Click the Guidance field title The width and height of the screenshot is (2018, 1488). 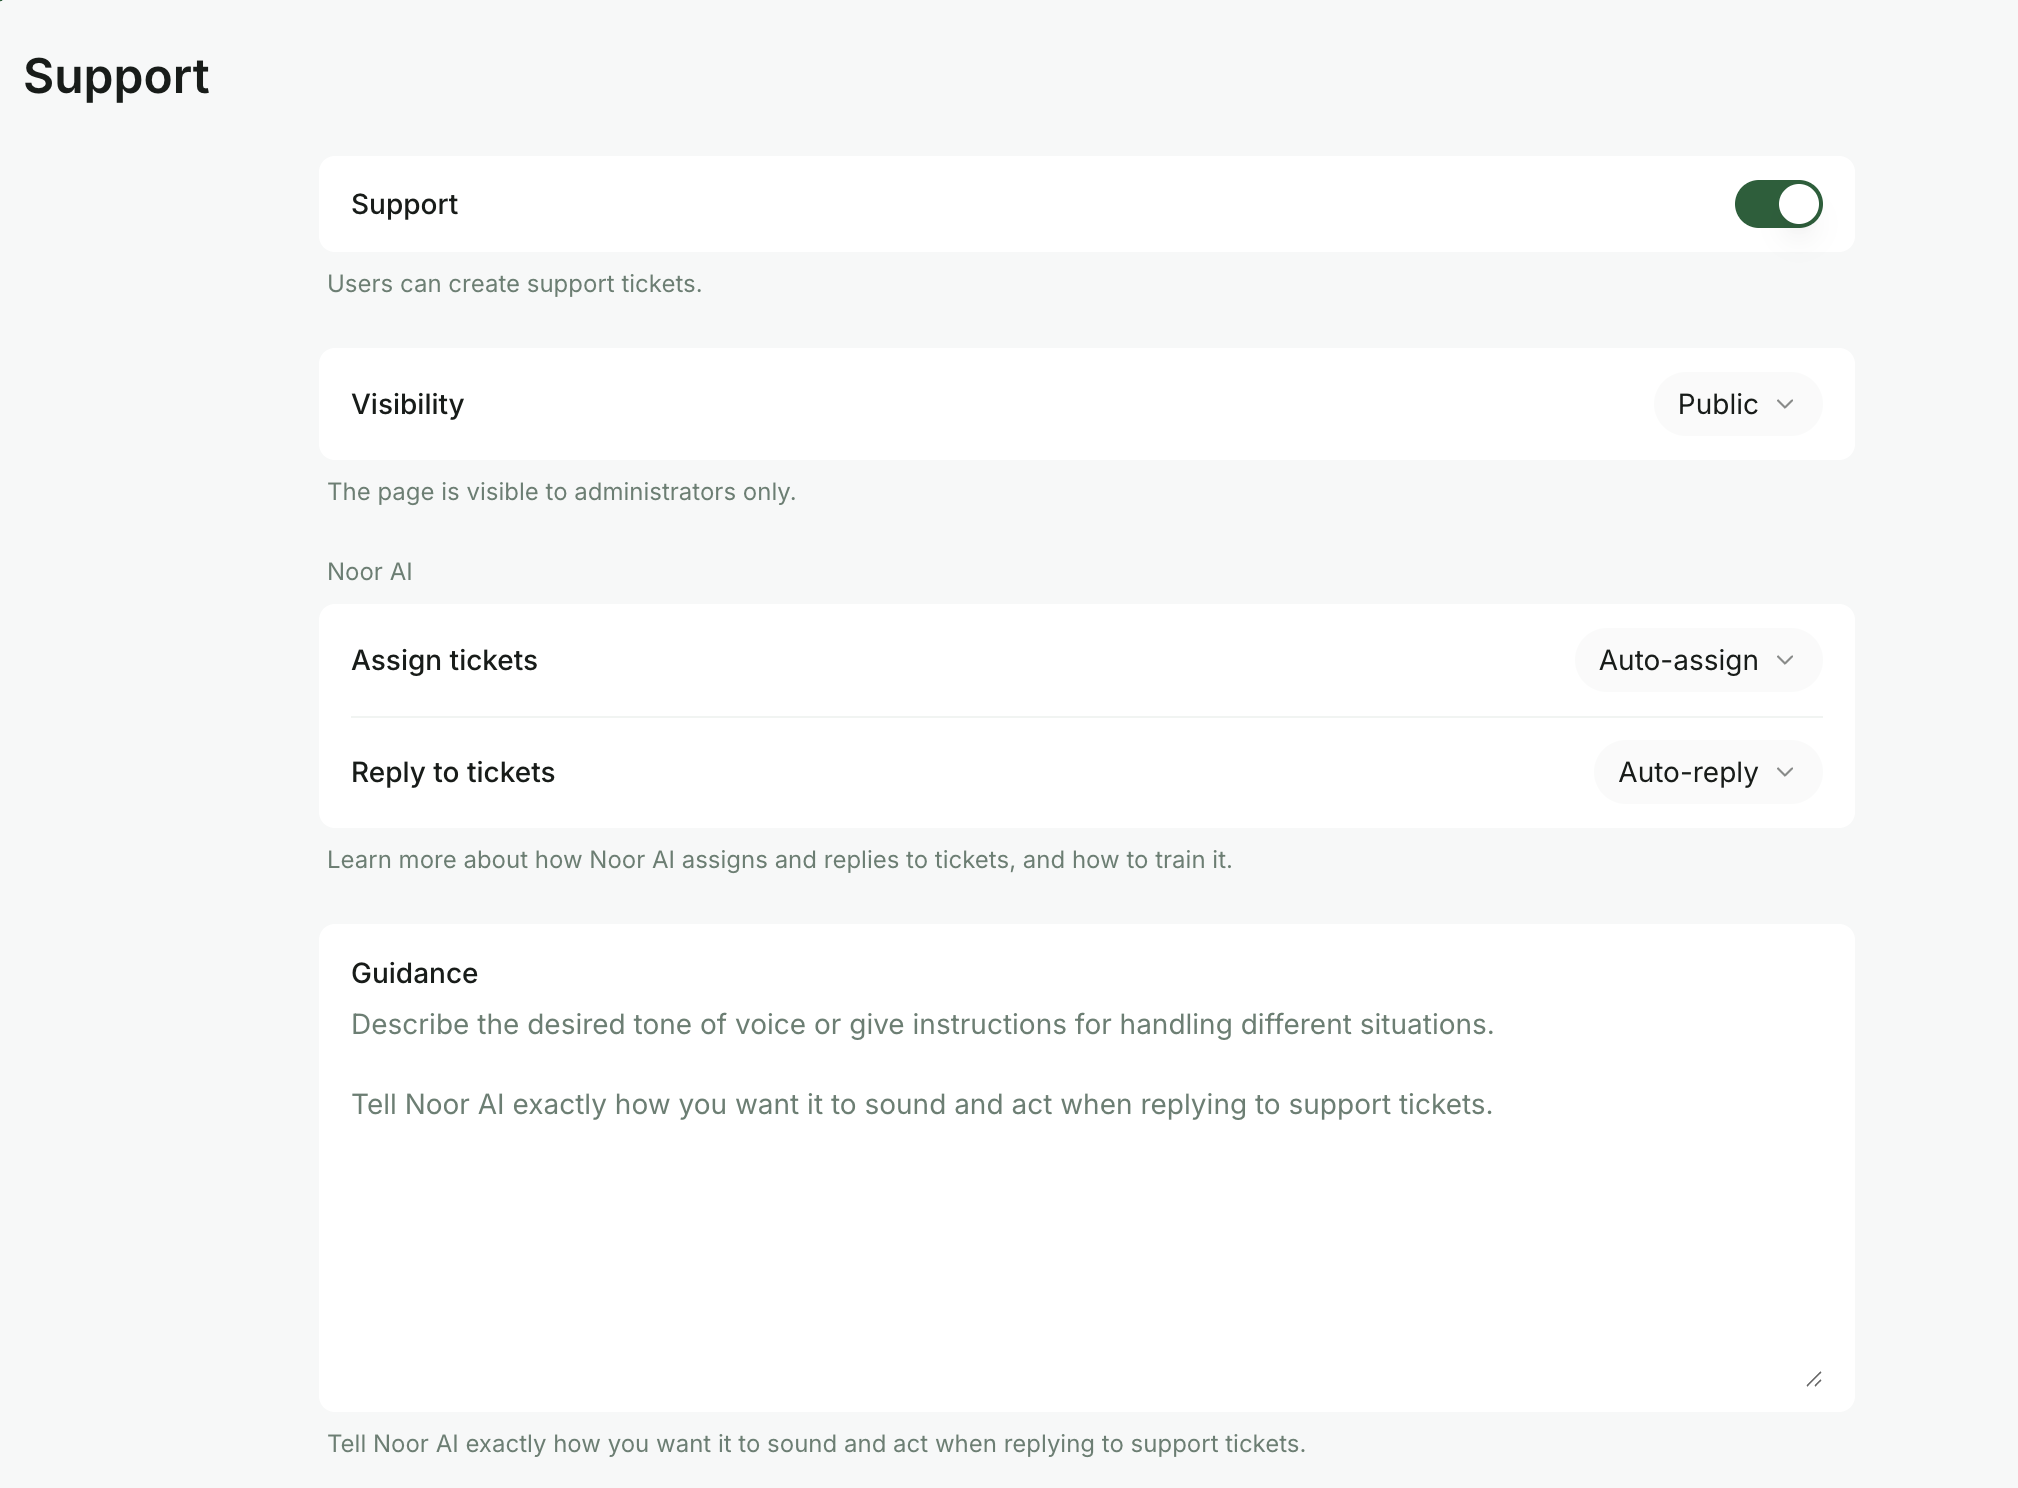[414, 973]
